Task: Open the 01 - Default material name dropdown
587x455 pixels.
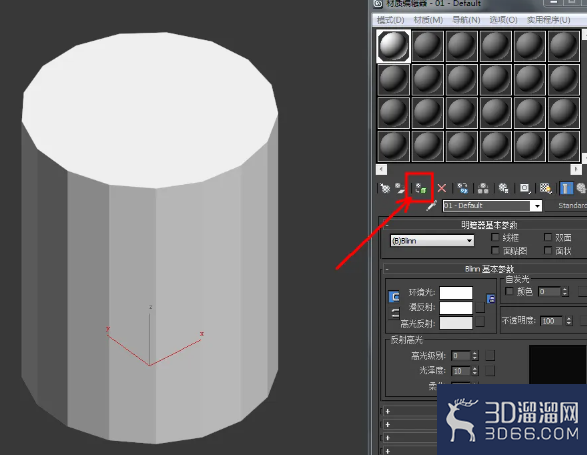Action: [x=537, y=206]
